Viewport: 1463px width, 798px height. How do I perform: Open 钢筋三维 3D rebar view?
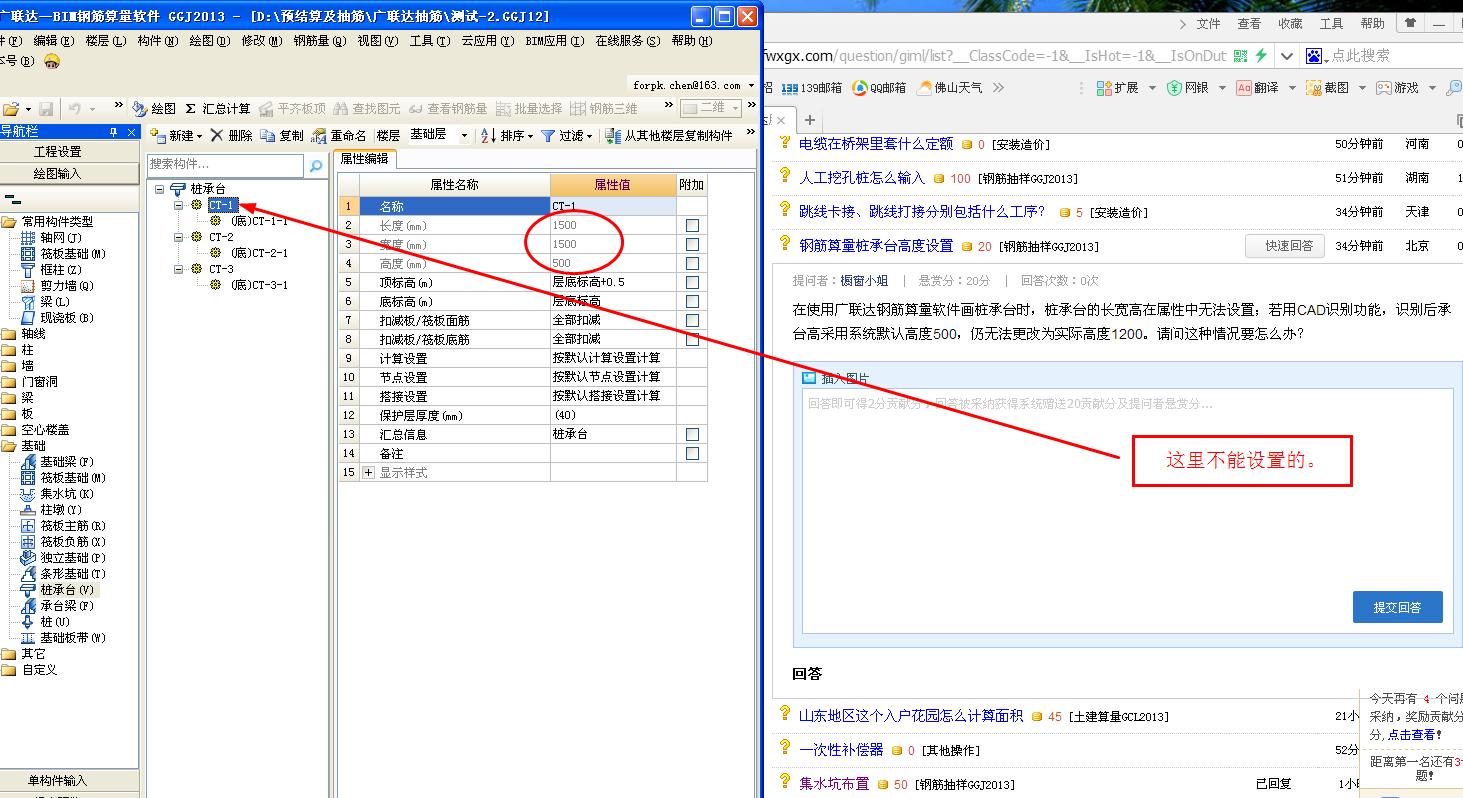604,108
